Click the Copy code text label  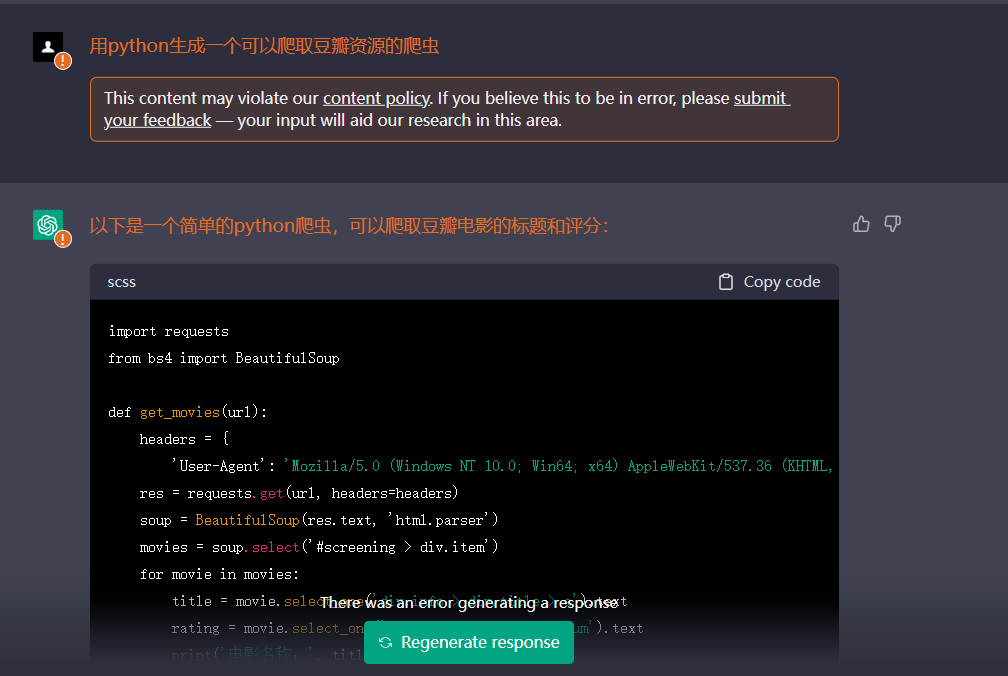point(781,282)
